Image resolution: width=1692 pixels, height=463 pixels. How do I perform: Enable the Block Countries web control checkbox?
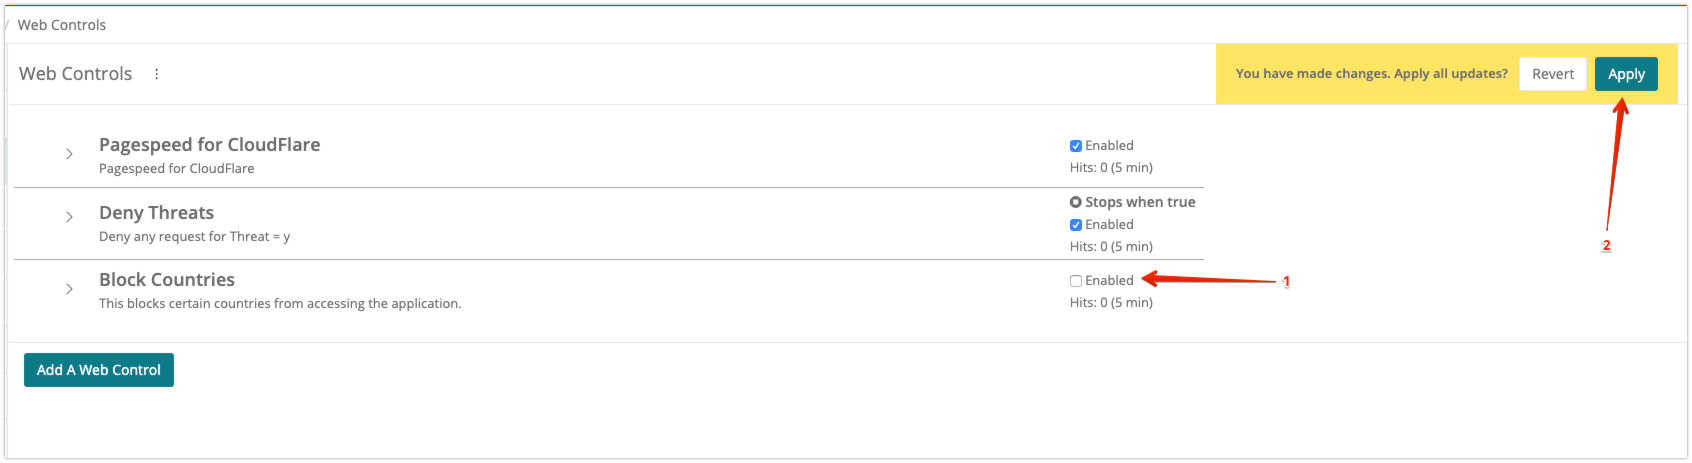(x=1076, y=281)
